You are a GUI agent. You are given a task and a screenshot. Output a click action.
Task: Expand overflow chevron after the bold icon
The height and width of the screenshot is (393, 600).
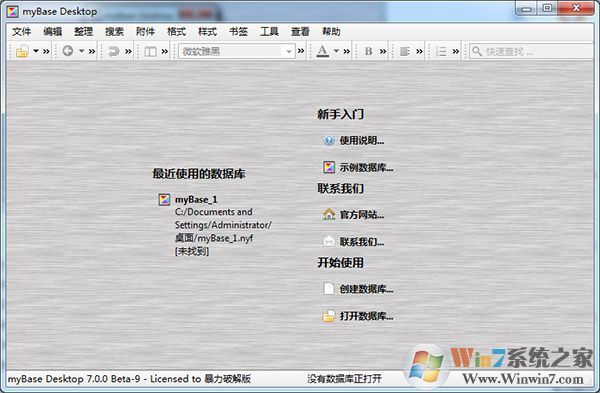point(383,51)
